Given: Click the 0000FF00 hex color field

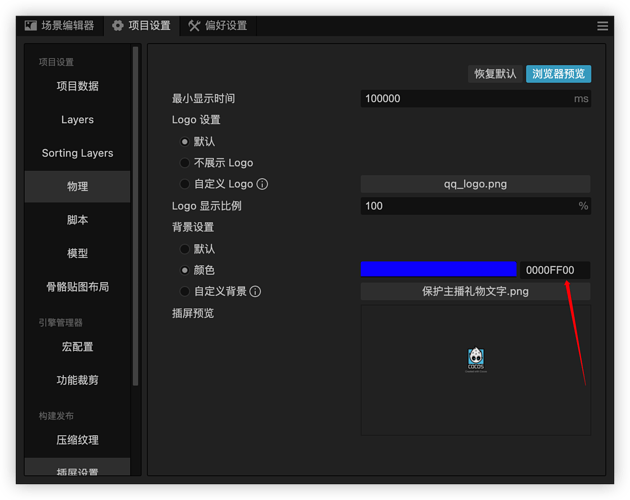Looking at the screenshot, I should point(555,270).
